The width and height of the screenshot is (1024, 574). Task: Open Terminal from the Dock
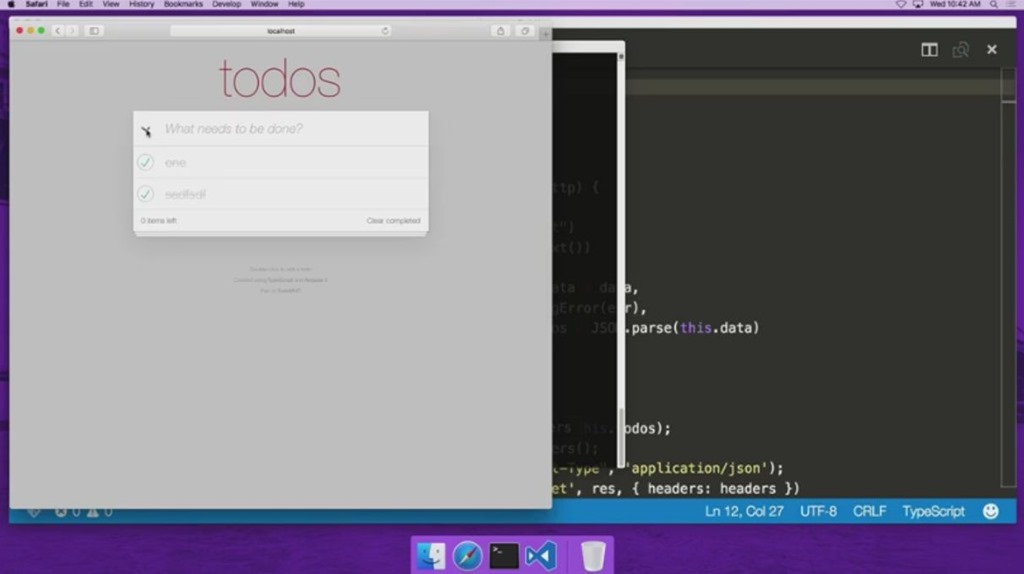click(504, 556)
